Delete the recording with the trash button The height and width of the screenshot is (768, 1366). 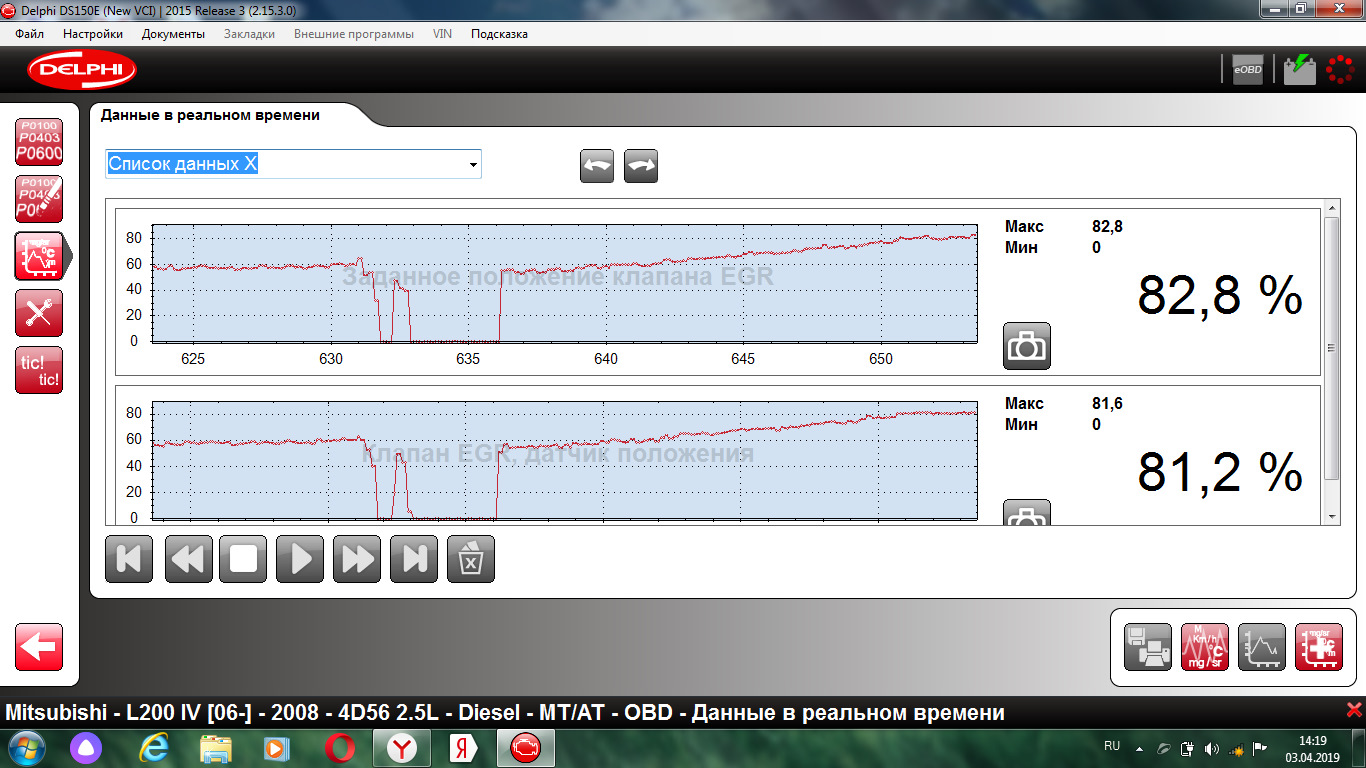click(470, 558)
